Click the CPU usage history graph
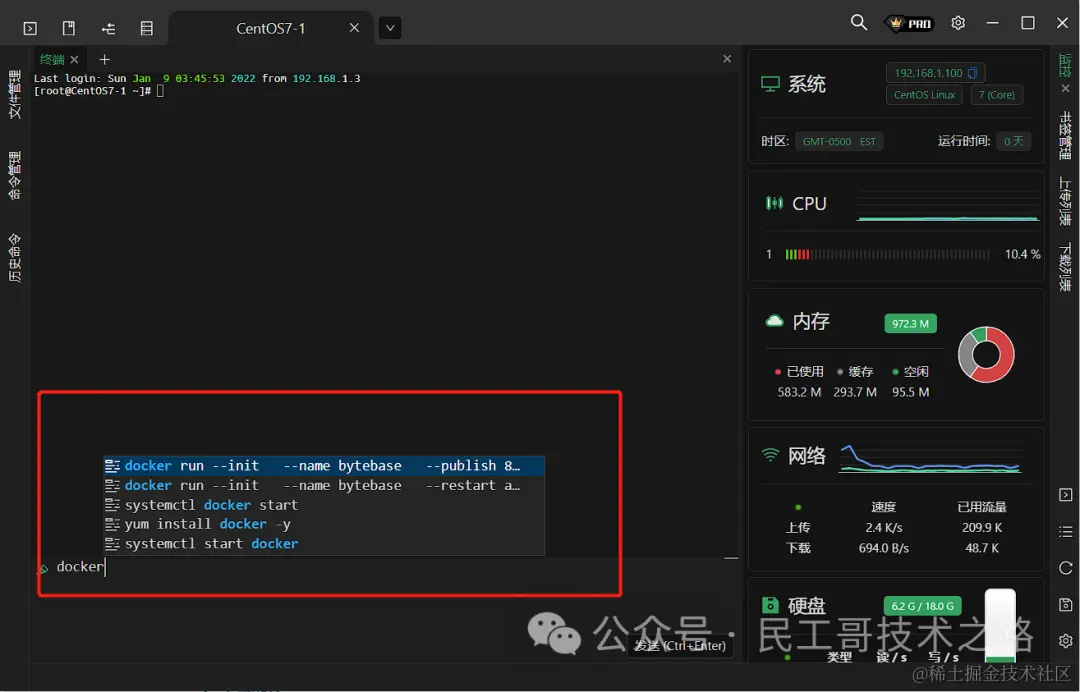The width and height of the screenshot is (1080, 692). (x=948, y=204)
